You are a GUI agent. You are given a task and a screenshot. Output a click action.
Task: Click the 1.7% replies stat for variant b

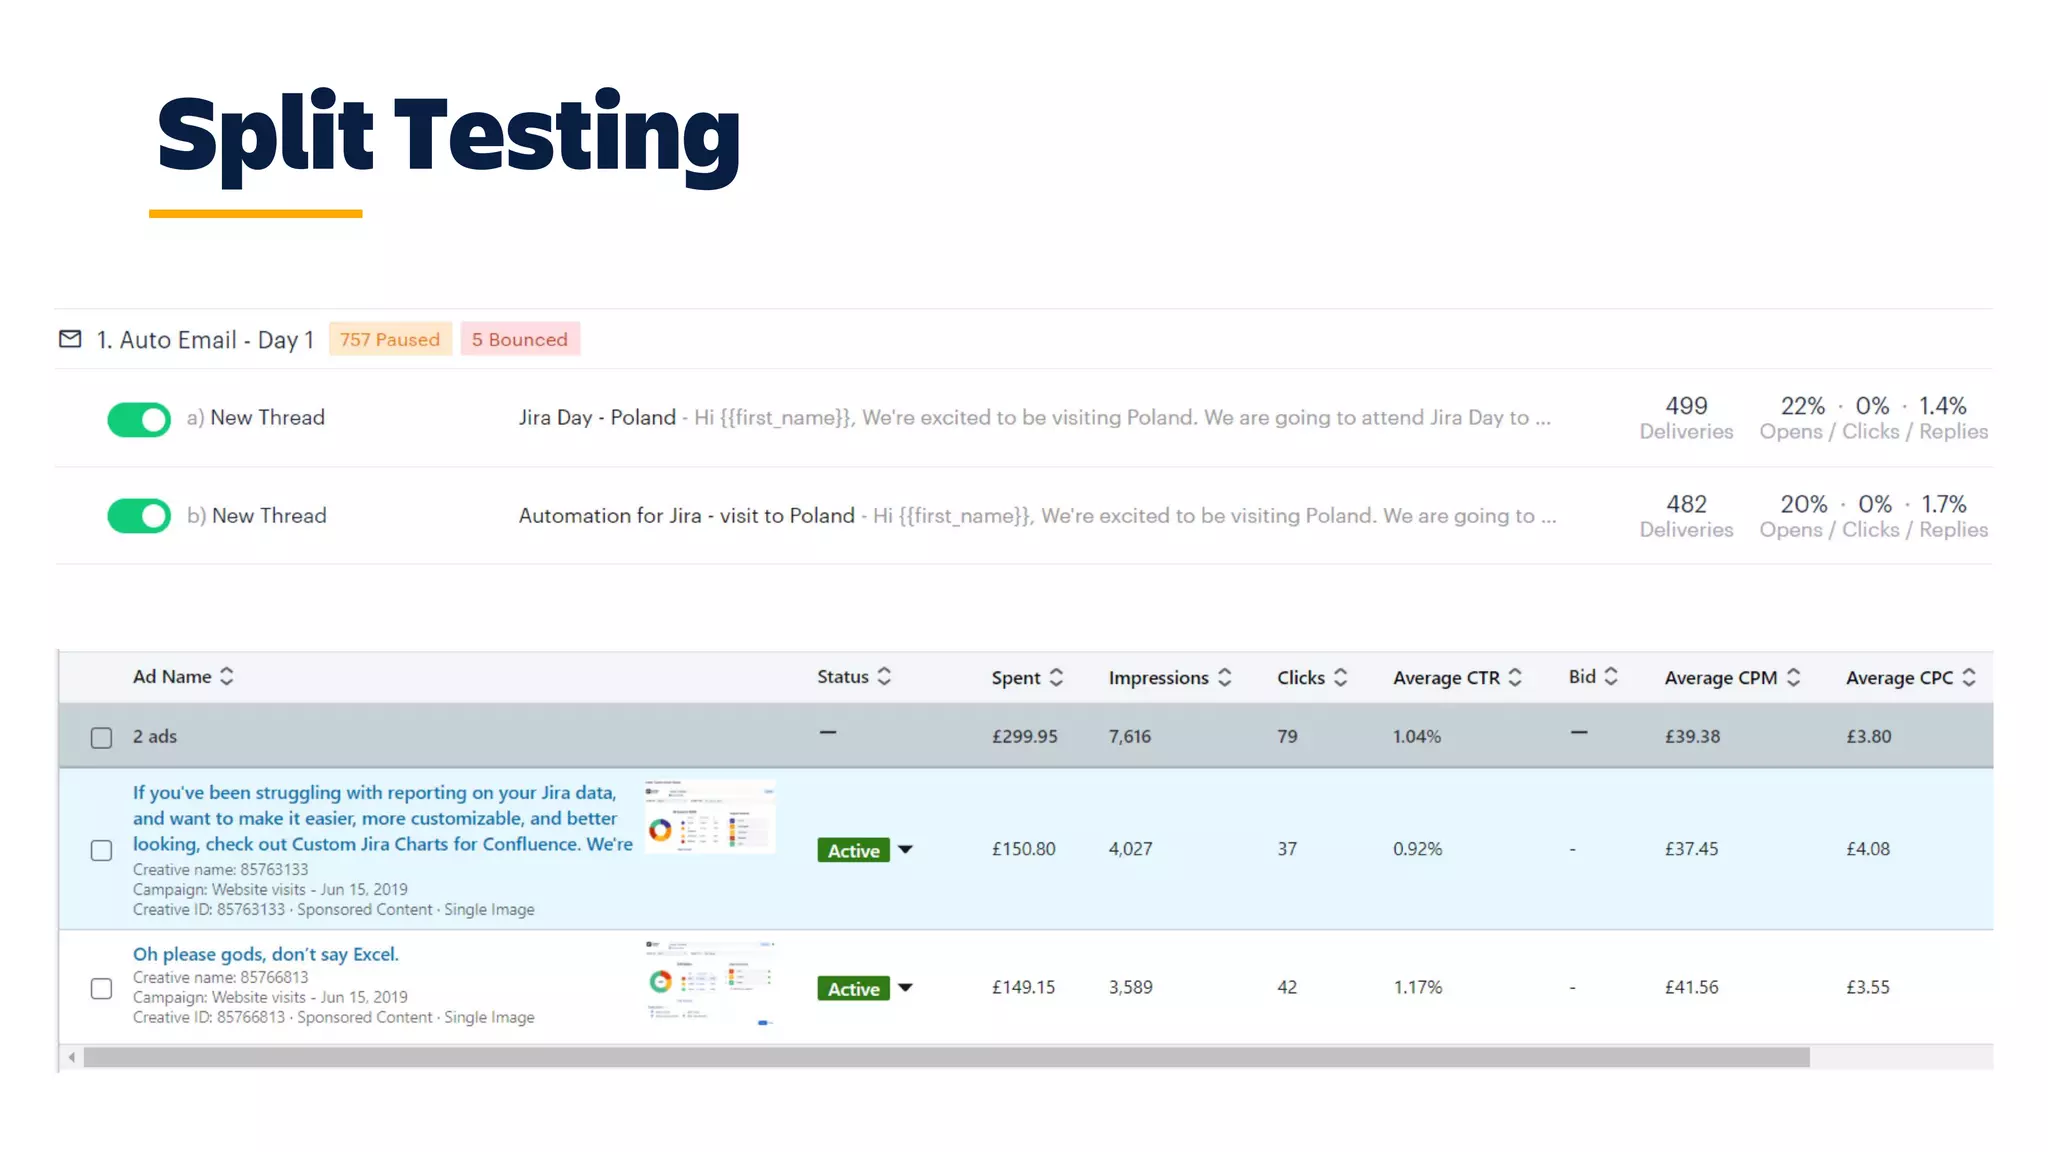tap(1943, 504)
